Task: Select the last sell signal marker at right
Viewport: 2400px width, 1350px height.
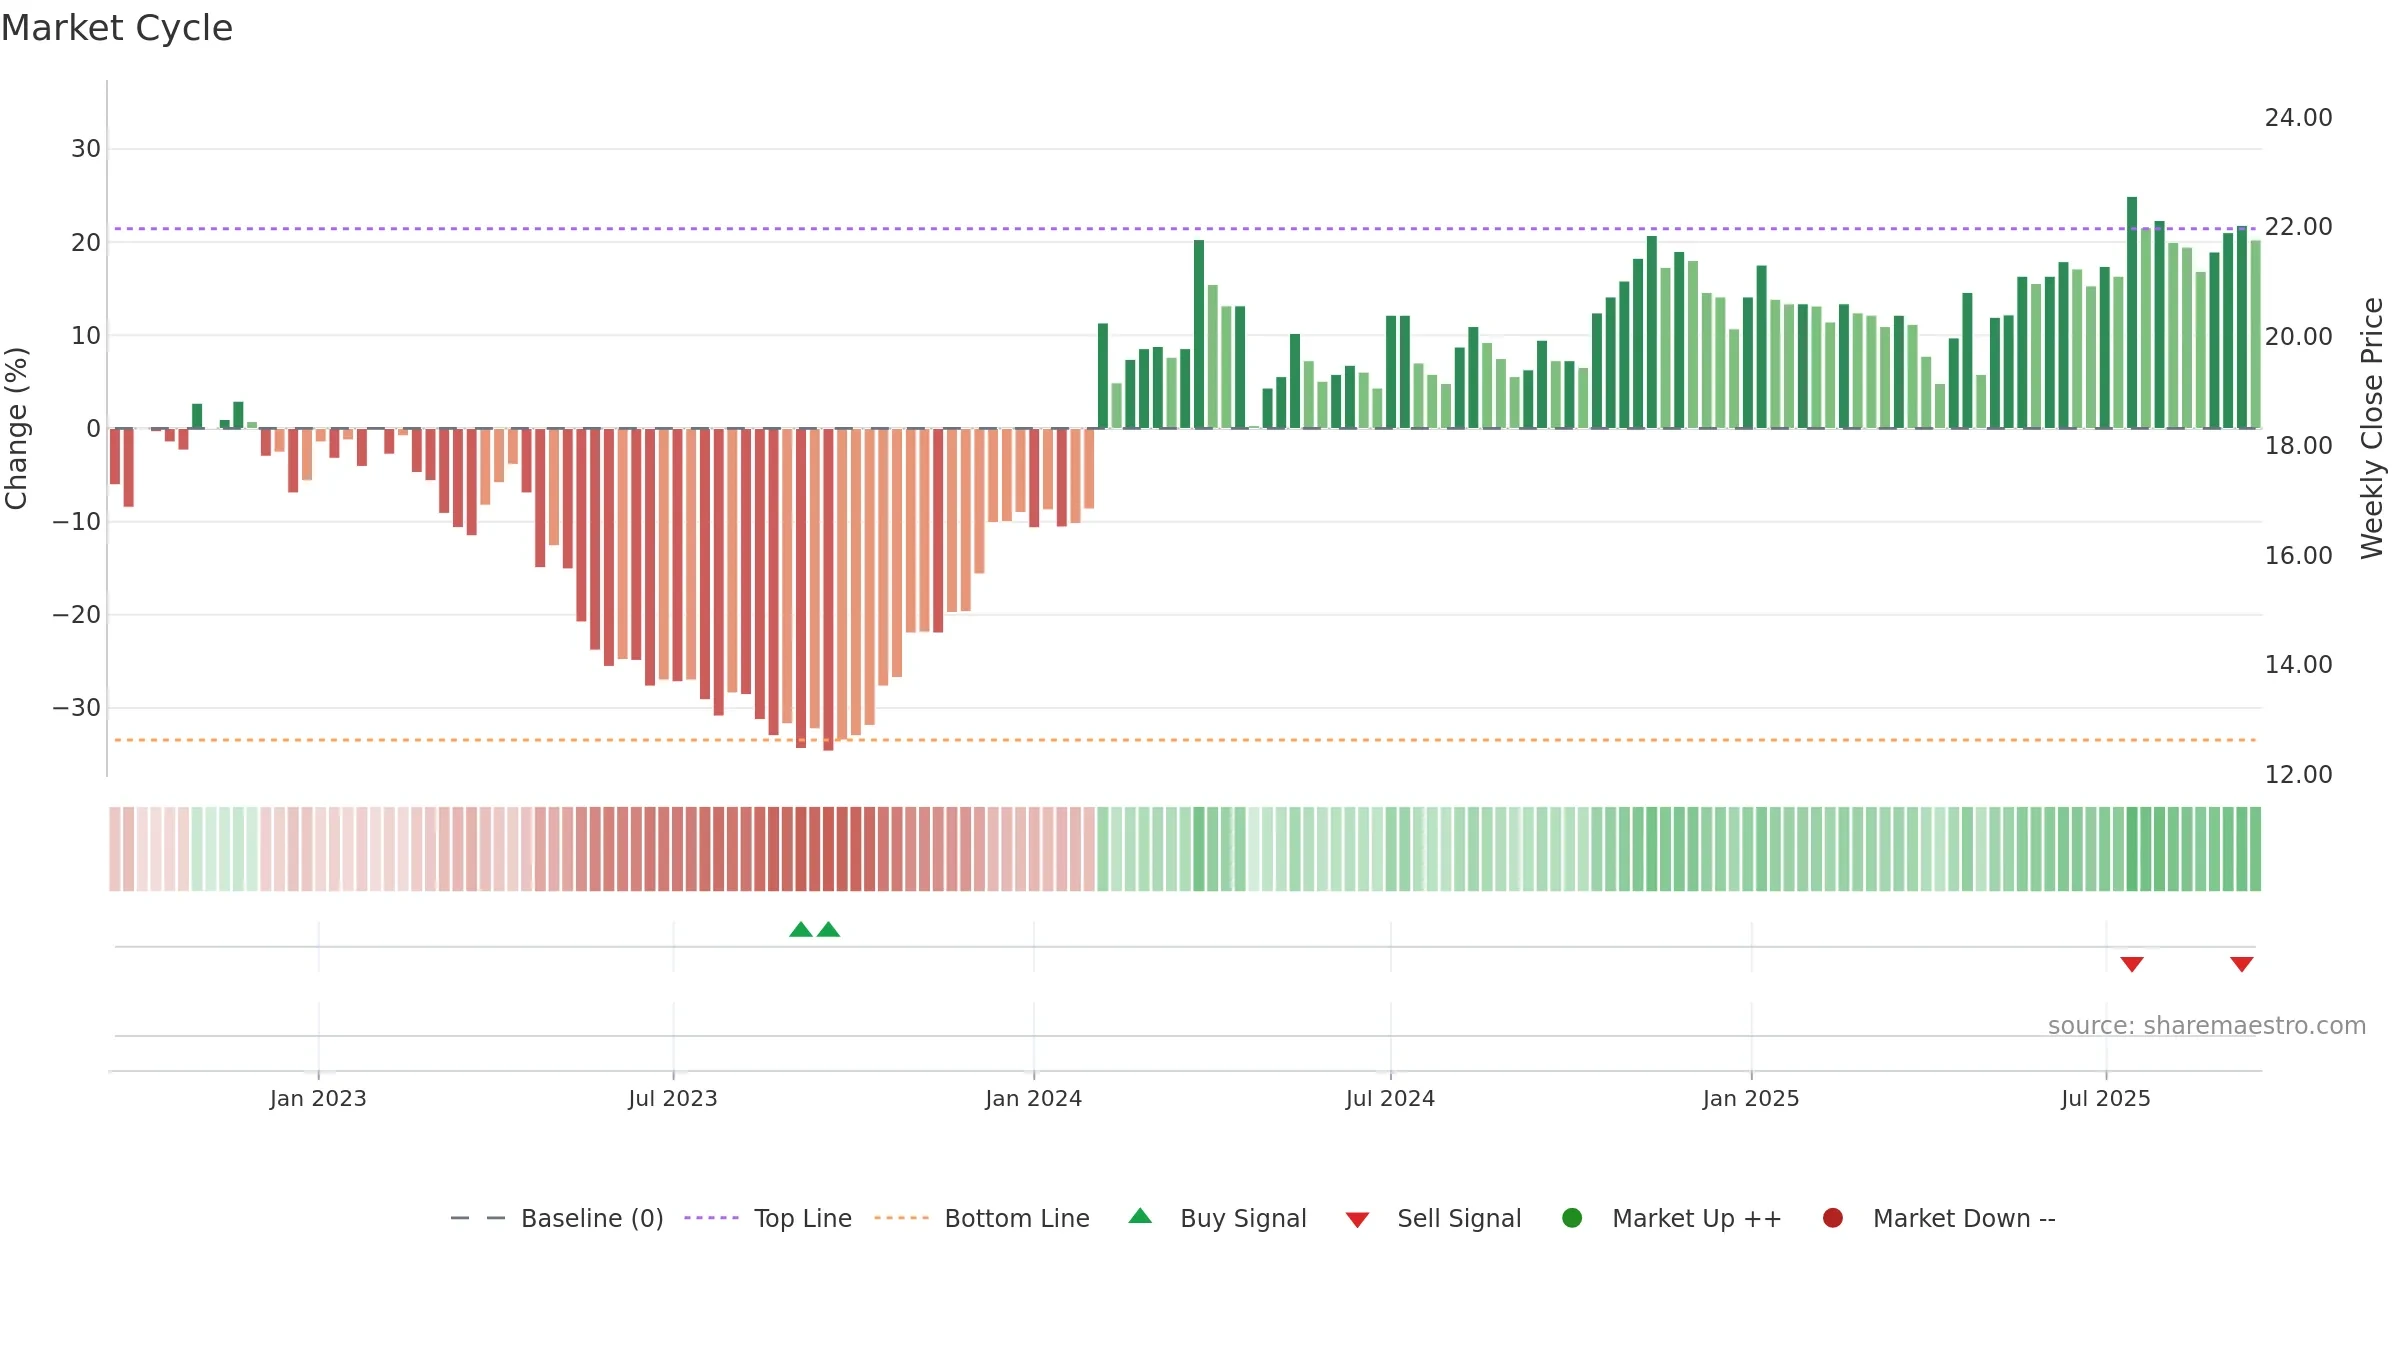Action: click(2242, 964)
